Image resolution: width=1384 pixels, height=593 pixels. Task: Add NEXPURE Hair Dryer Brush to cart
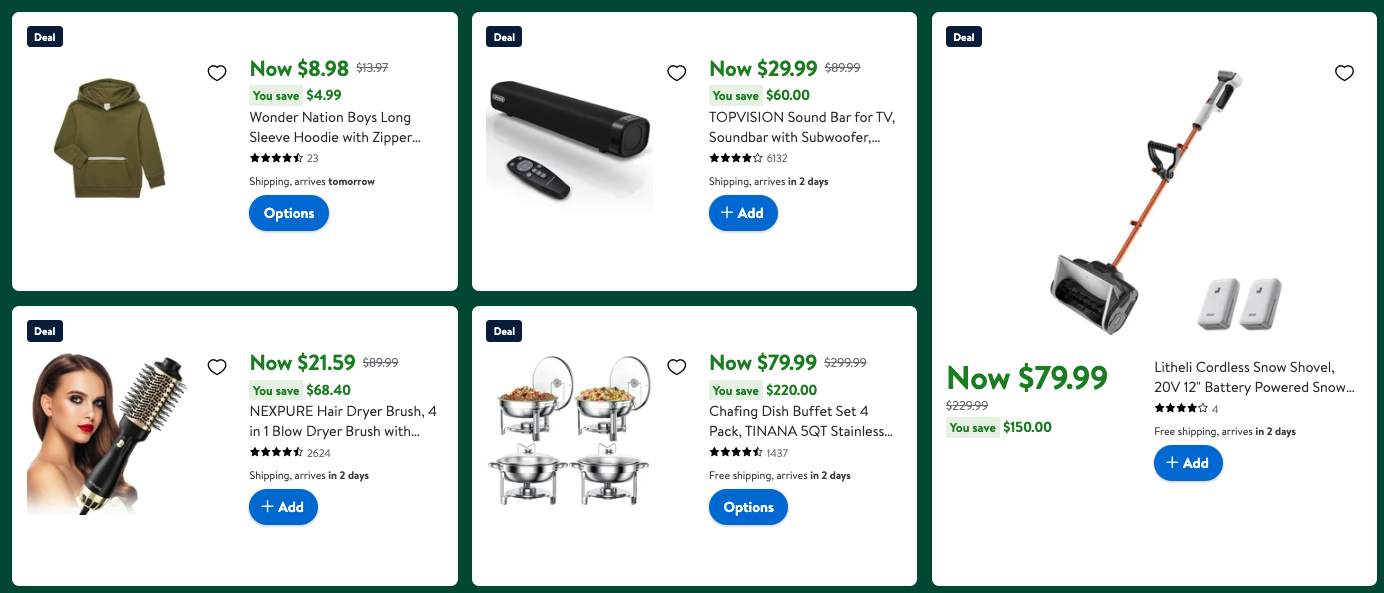(x=283, y=507)
